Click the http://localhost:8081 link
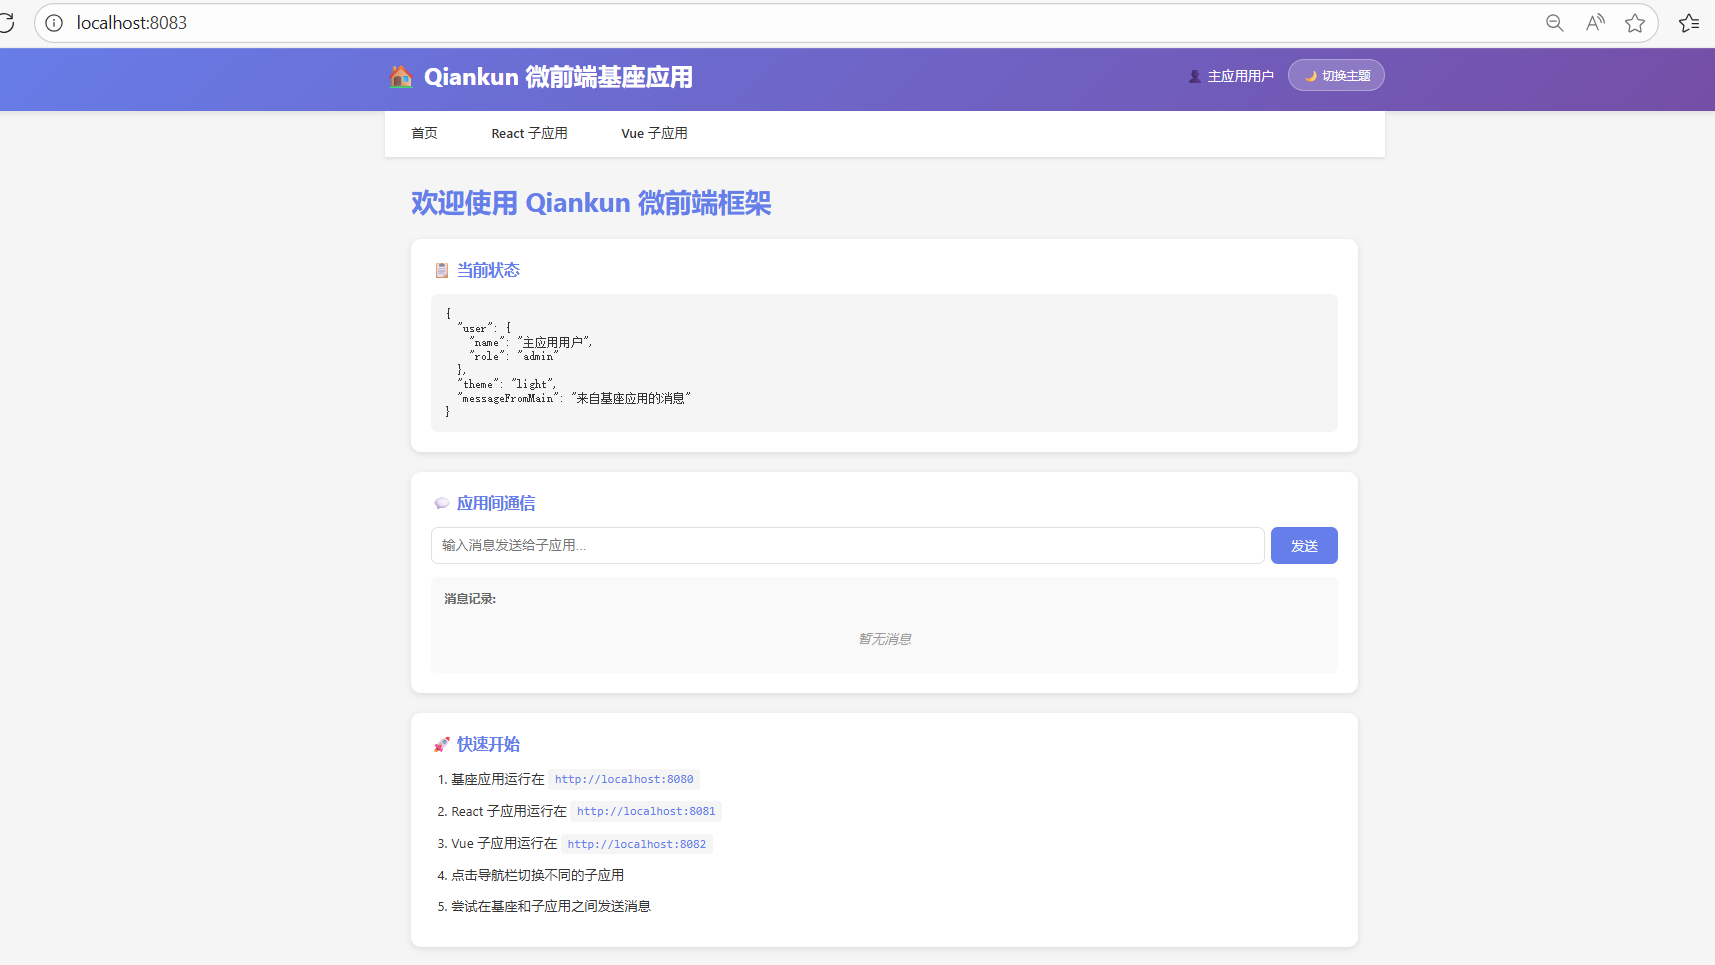The height and width of the screenshot is (965, 1715). coord(646,811)
